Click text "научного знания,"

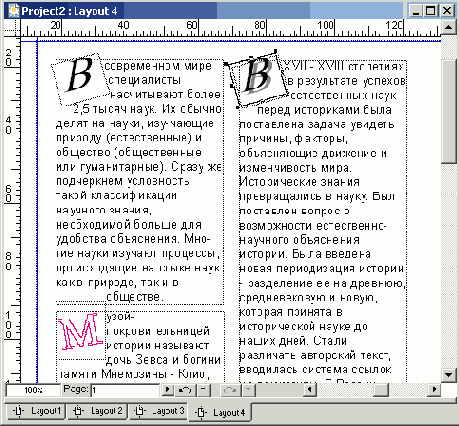[104, 210]
